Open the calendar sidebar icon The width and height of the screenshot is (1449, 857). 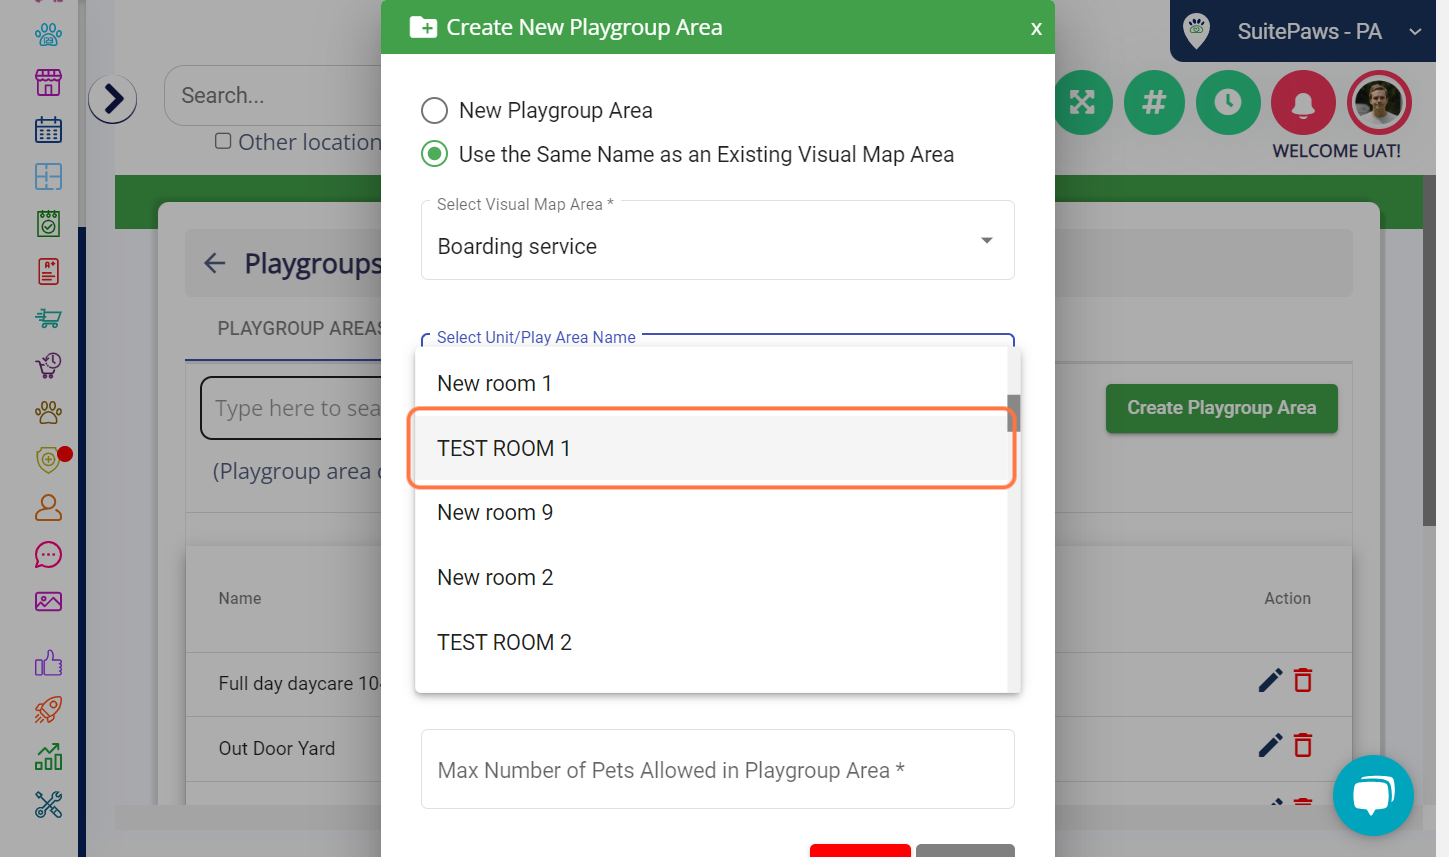coord(48,129)
